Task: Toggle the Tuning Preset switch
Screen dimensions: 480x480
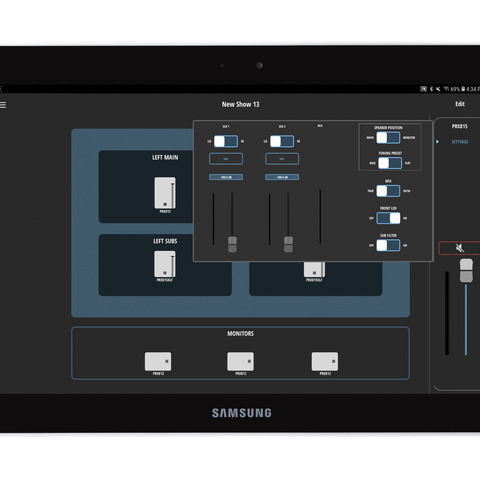Action: [390, 163]
